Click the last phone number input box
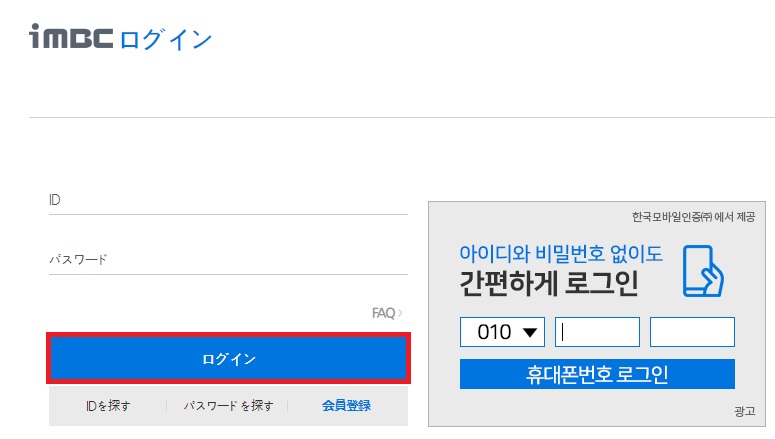Image resolution: width=775 pixels, height=439 pixels. 692,332
